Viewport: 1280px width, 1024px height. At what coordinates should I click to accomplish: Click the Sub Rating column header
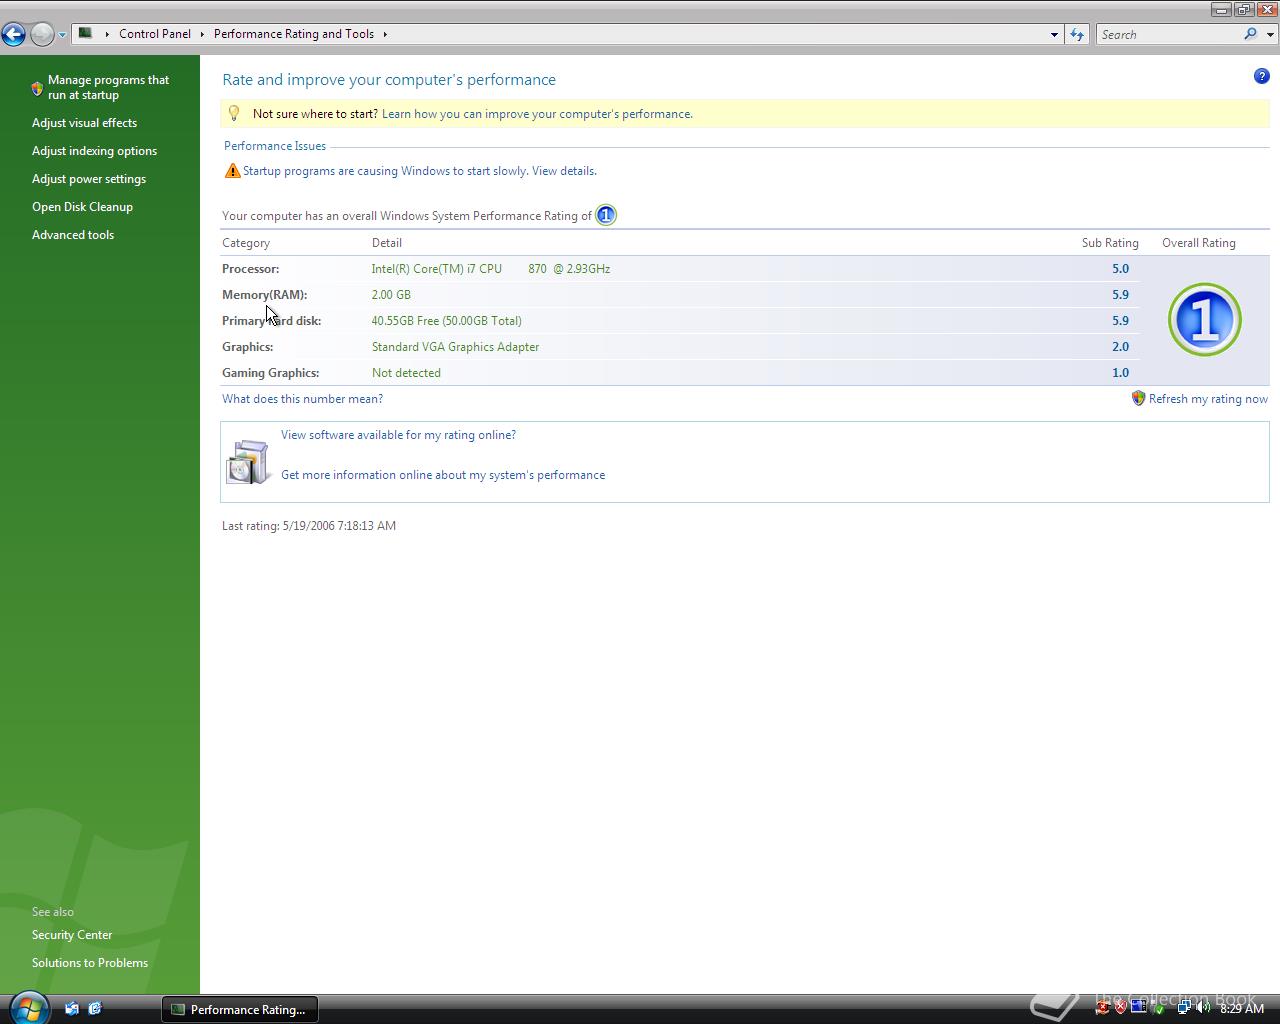pos(1110,243)
